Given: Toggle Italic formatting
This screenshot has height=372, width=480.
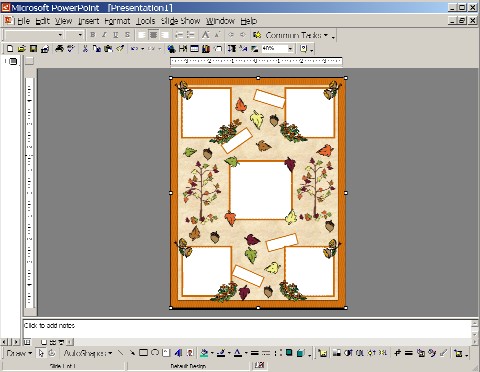Looking at the screenshot, I should point(104,35).
